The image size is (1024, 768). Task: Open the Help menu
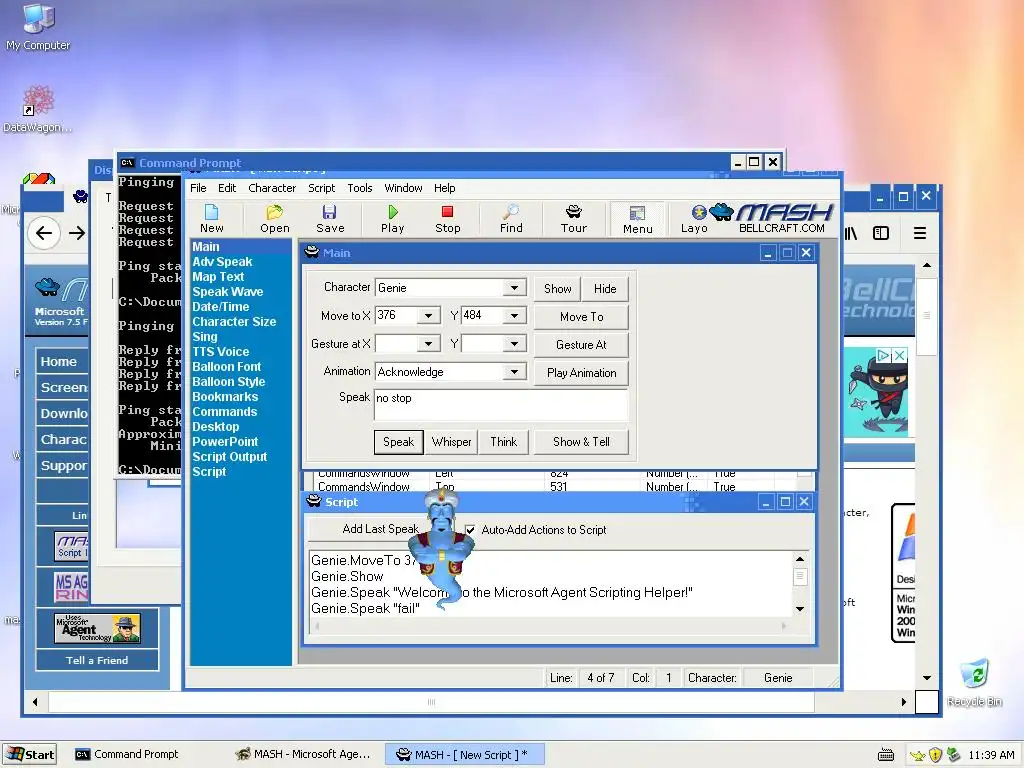point(444,188)
